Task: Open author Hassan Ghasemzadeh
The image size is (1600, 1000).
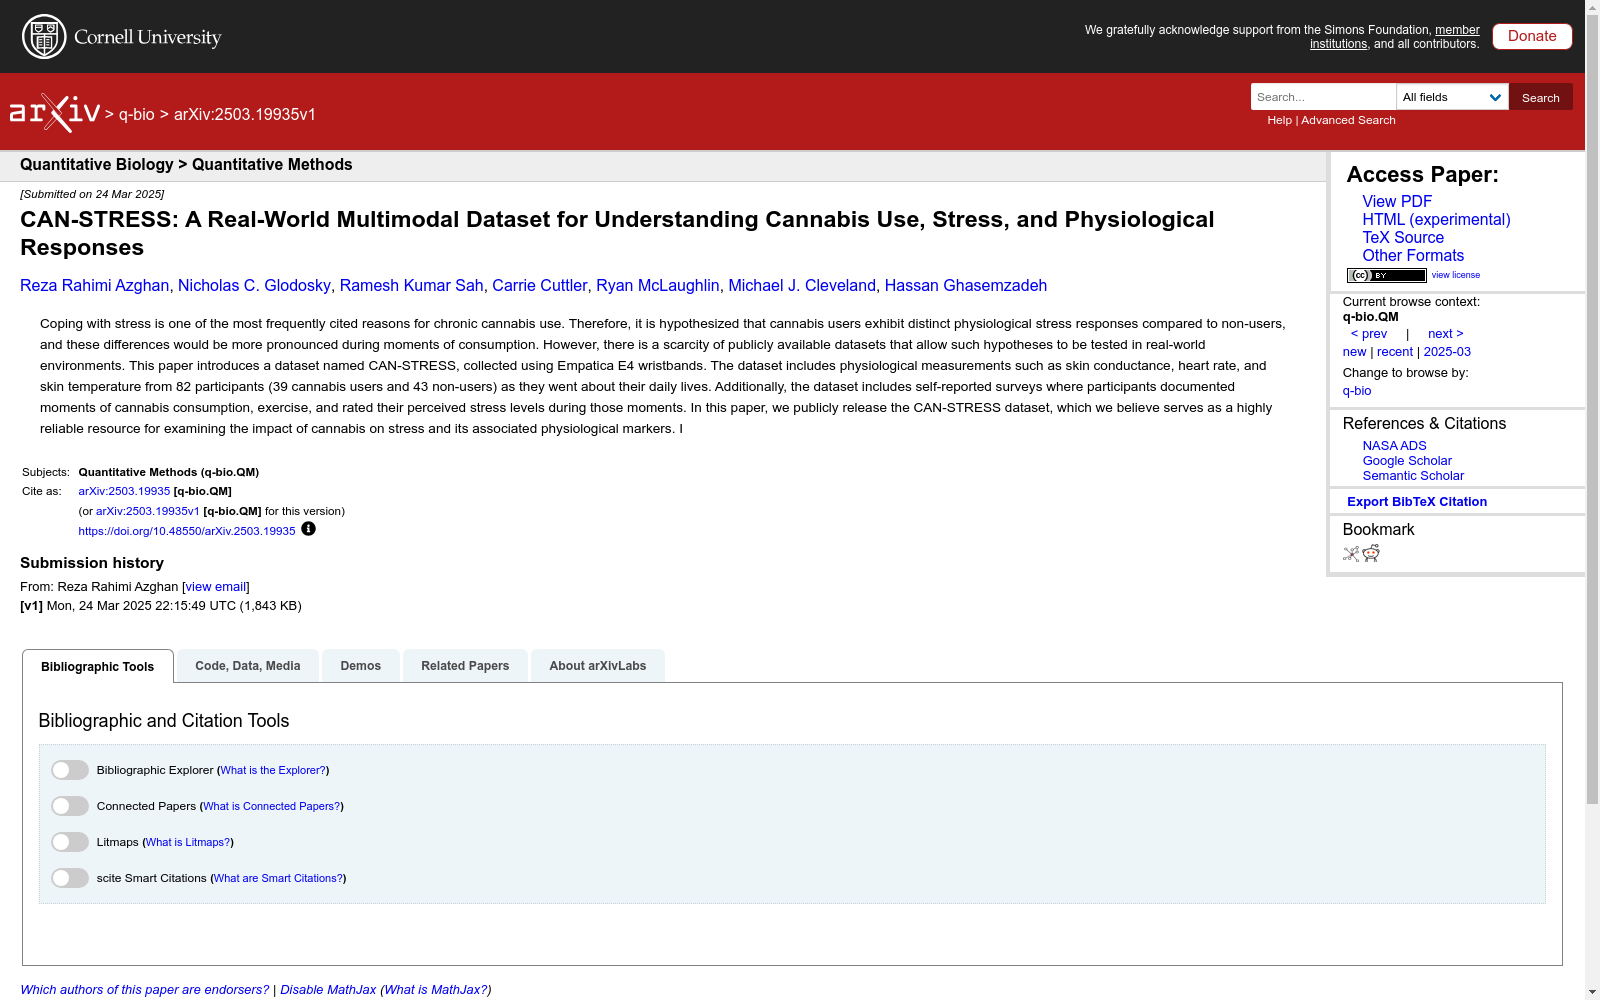Action: click(x=966, y=286)
